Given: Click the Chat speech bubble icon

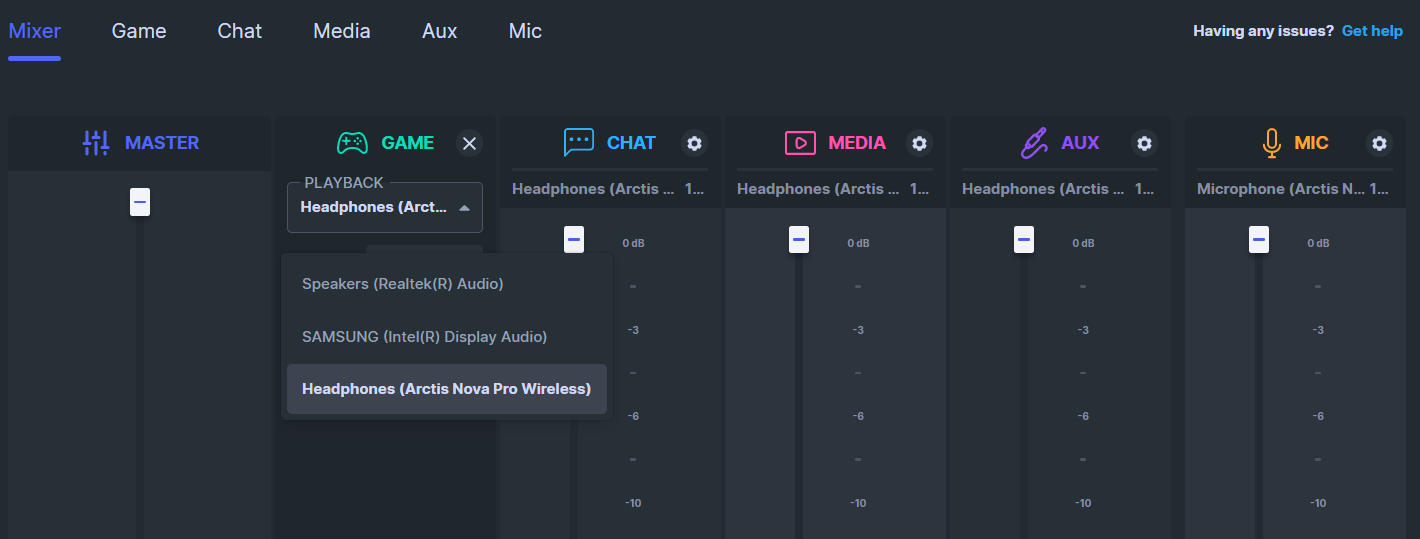Looking at the screenshot, I should coord(579,143).
